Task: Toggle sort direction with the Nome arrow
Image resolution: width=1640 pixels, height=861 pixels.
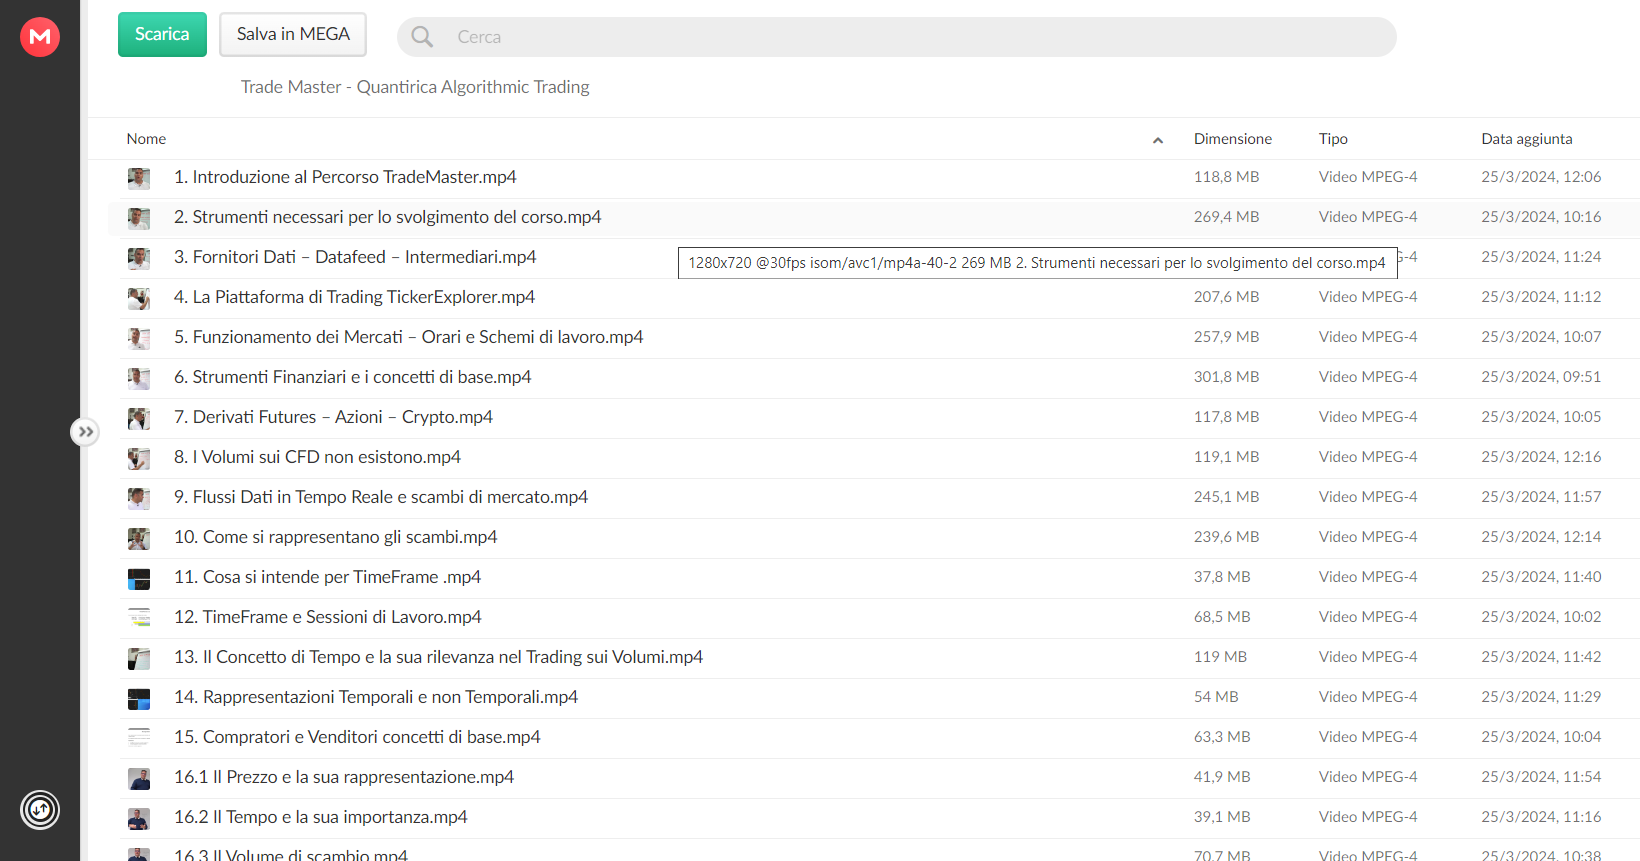Action: (x=1158, y=140)
